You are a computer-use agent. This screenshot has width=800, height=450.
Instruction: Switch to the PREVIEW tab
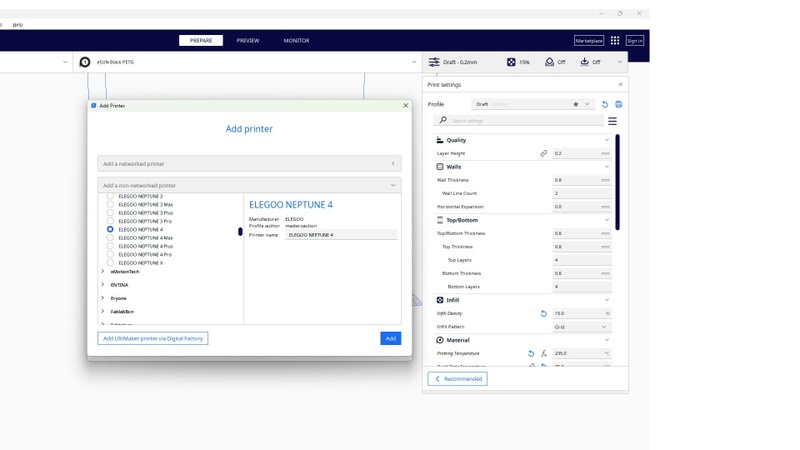pos(248,40)
